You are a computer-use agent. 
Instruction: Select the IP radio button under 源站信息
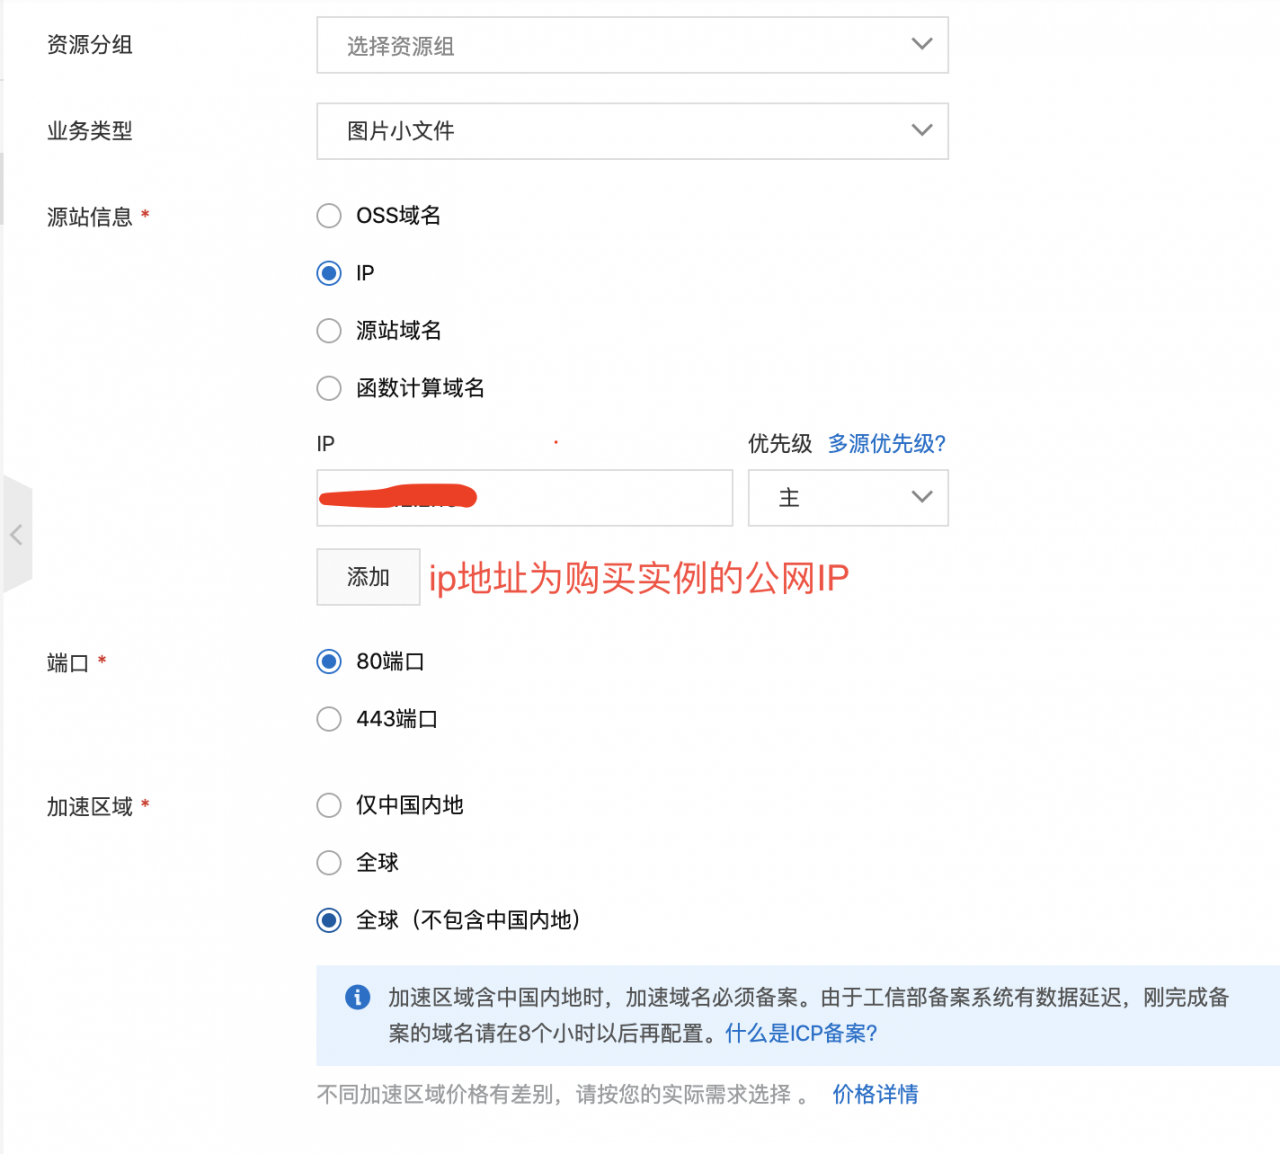[329, 273]
